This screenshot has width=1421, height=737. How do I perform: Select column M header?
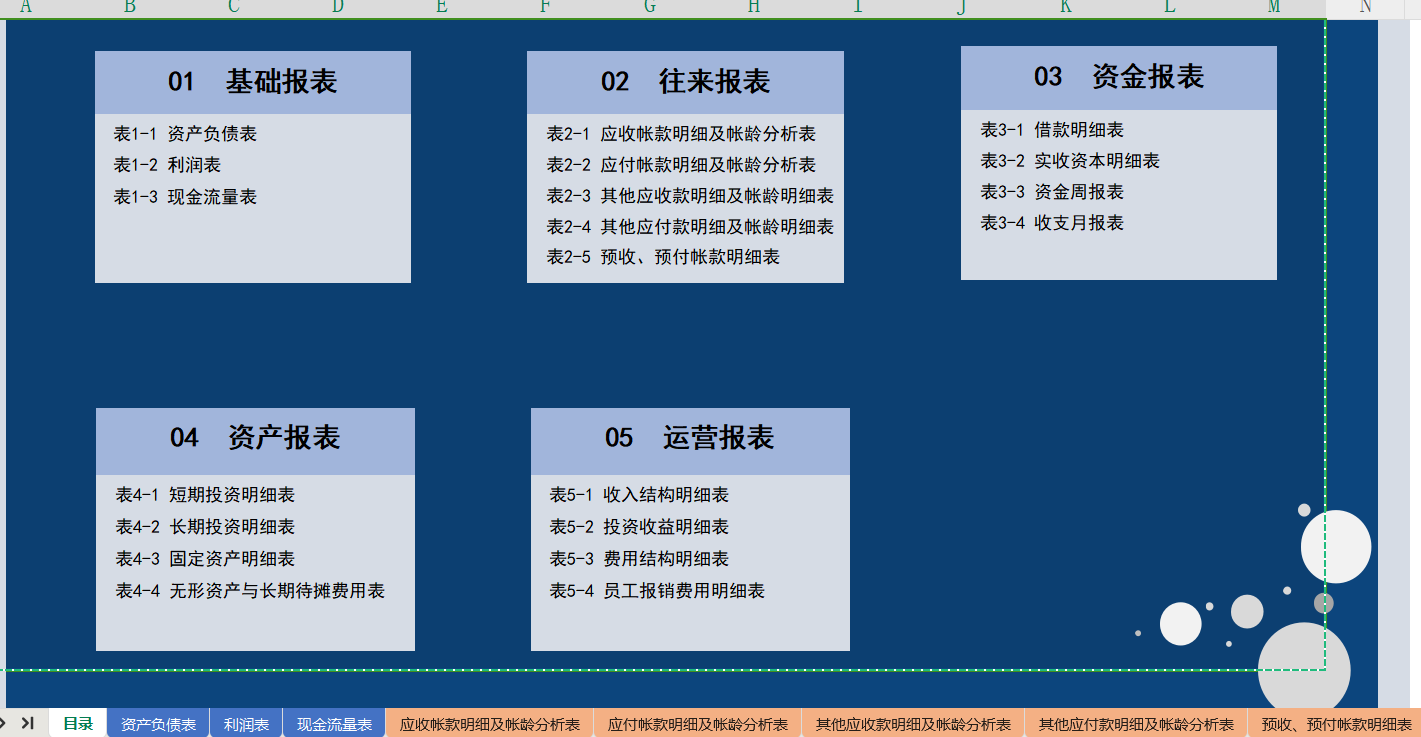coord(1274,8)
